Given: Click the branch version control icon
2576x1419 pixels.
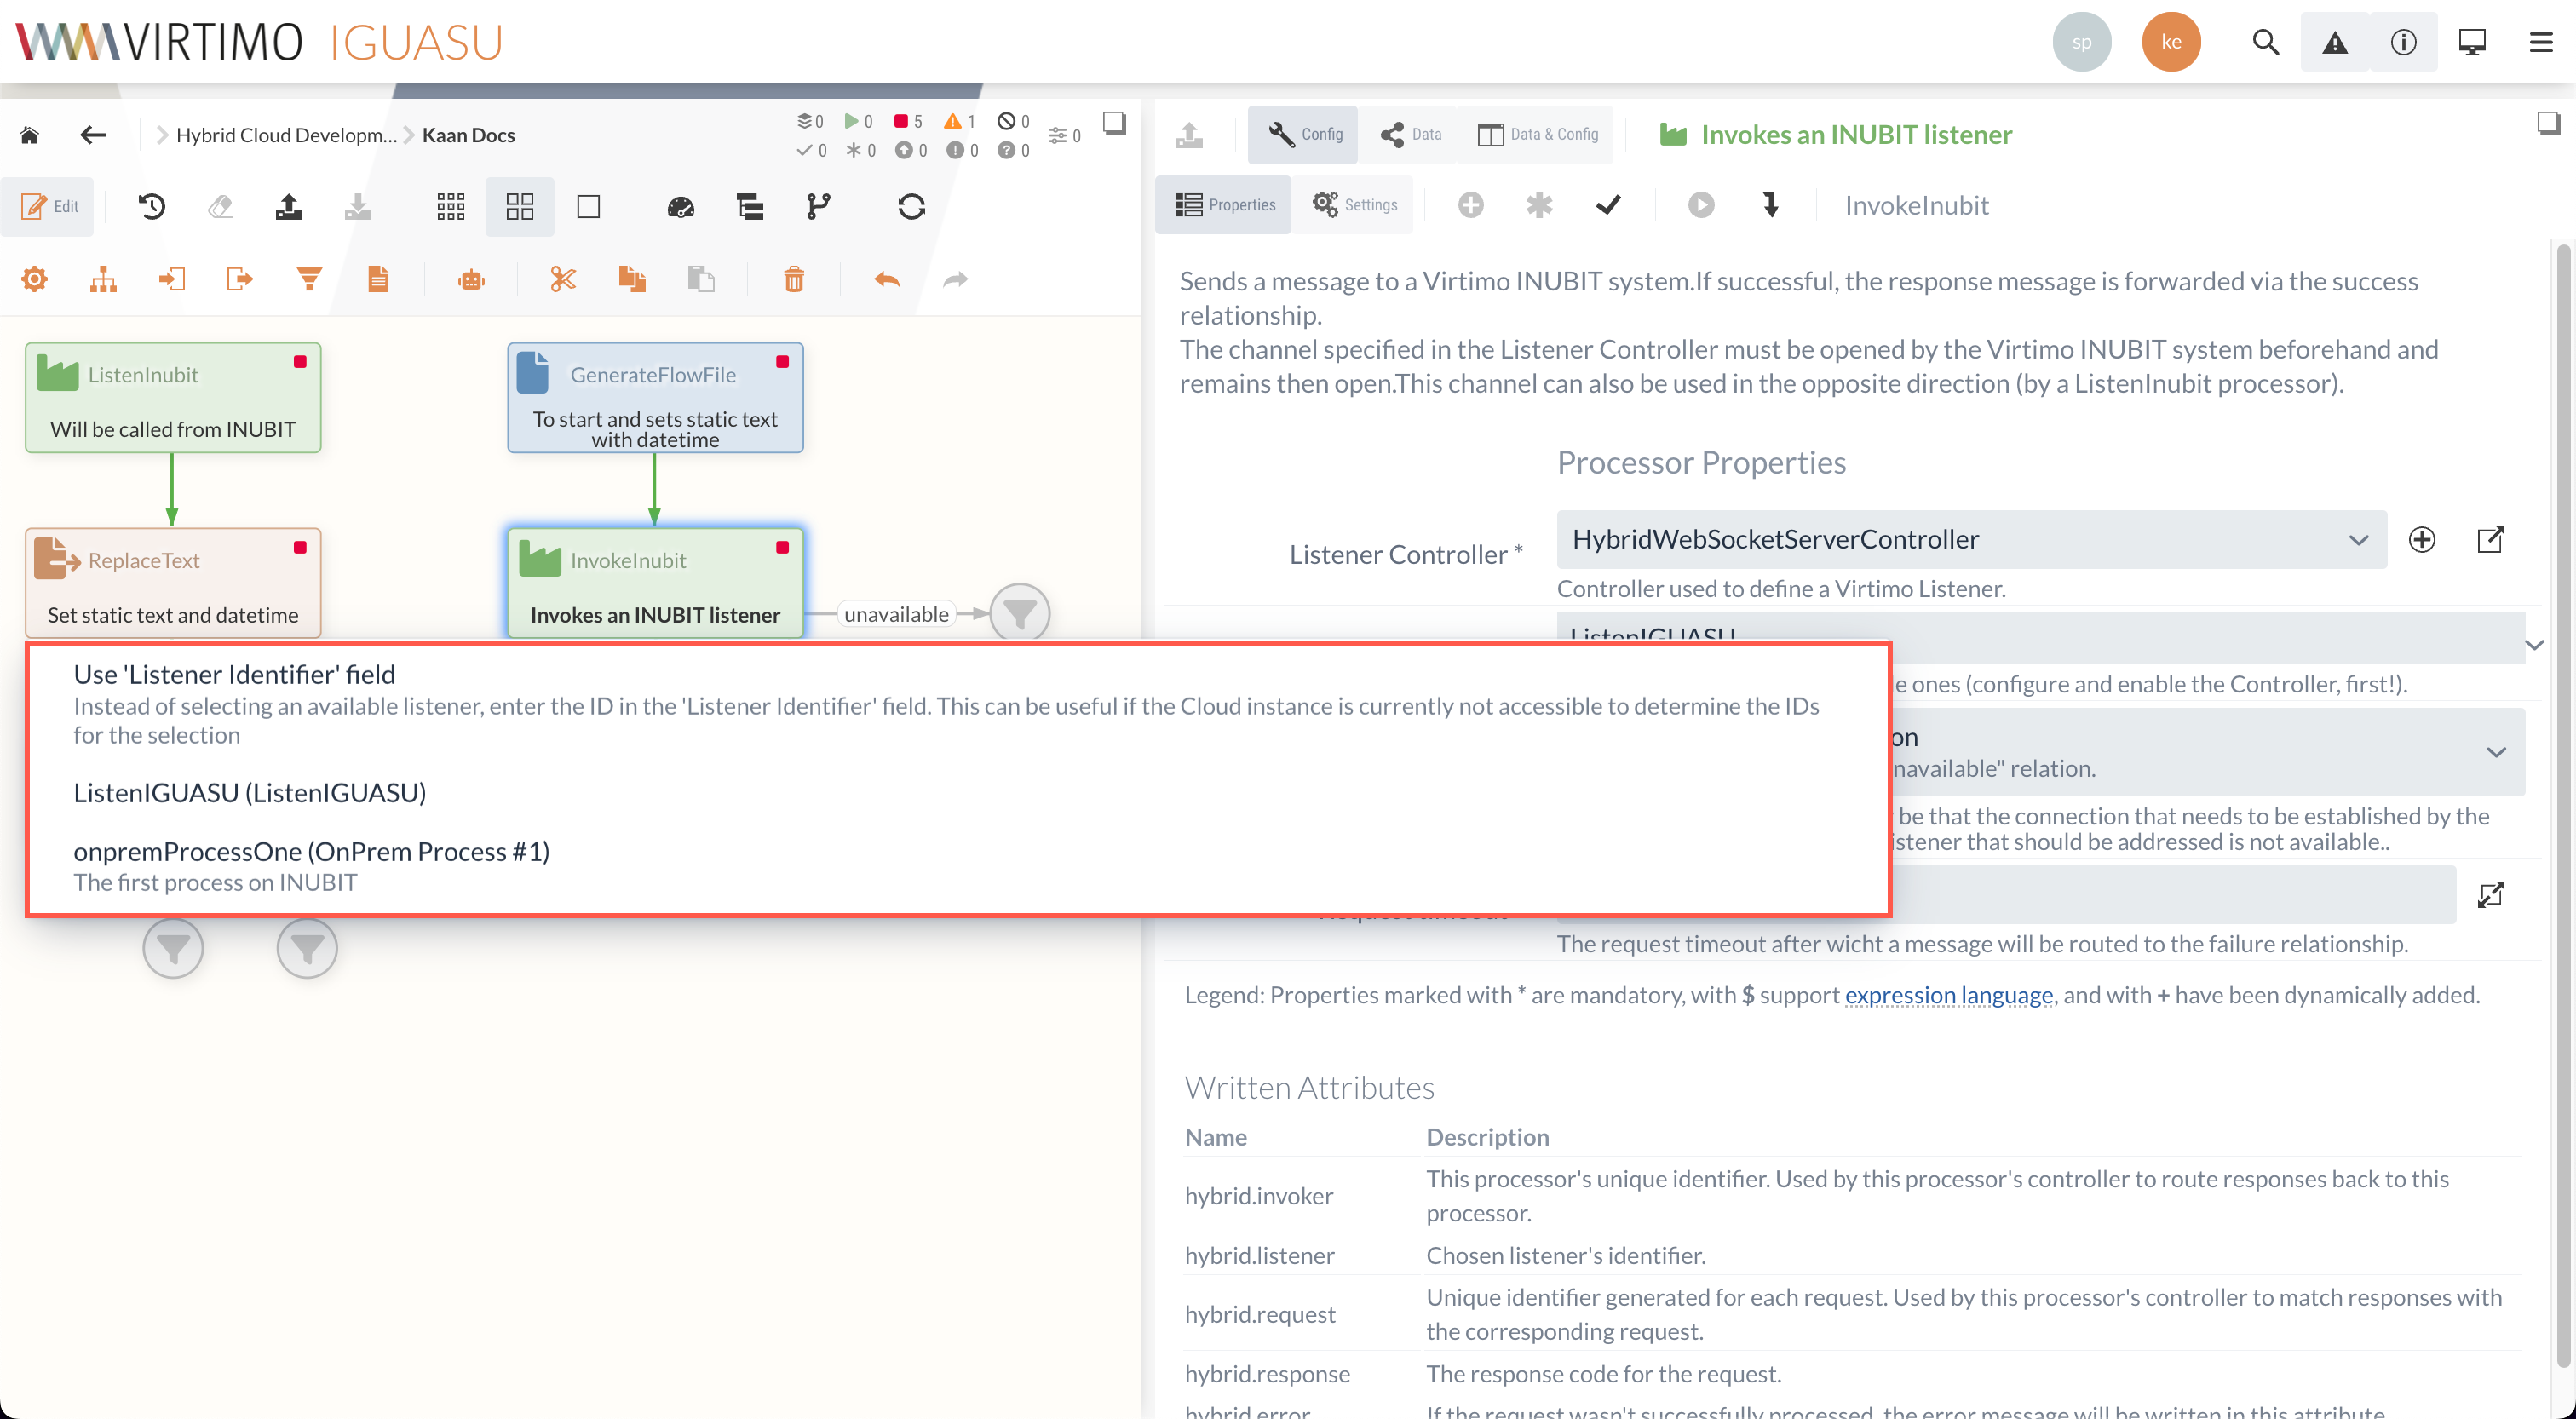Looking at the screenshot, I should (x=818, y=206).
